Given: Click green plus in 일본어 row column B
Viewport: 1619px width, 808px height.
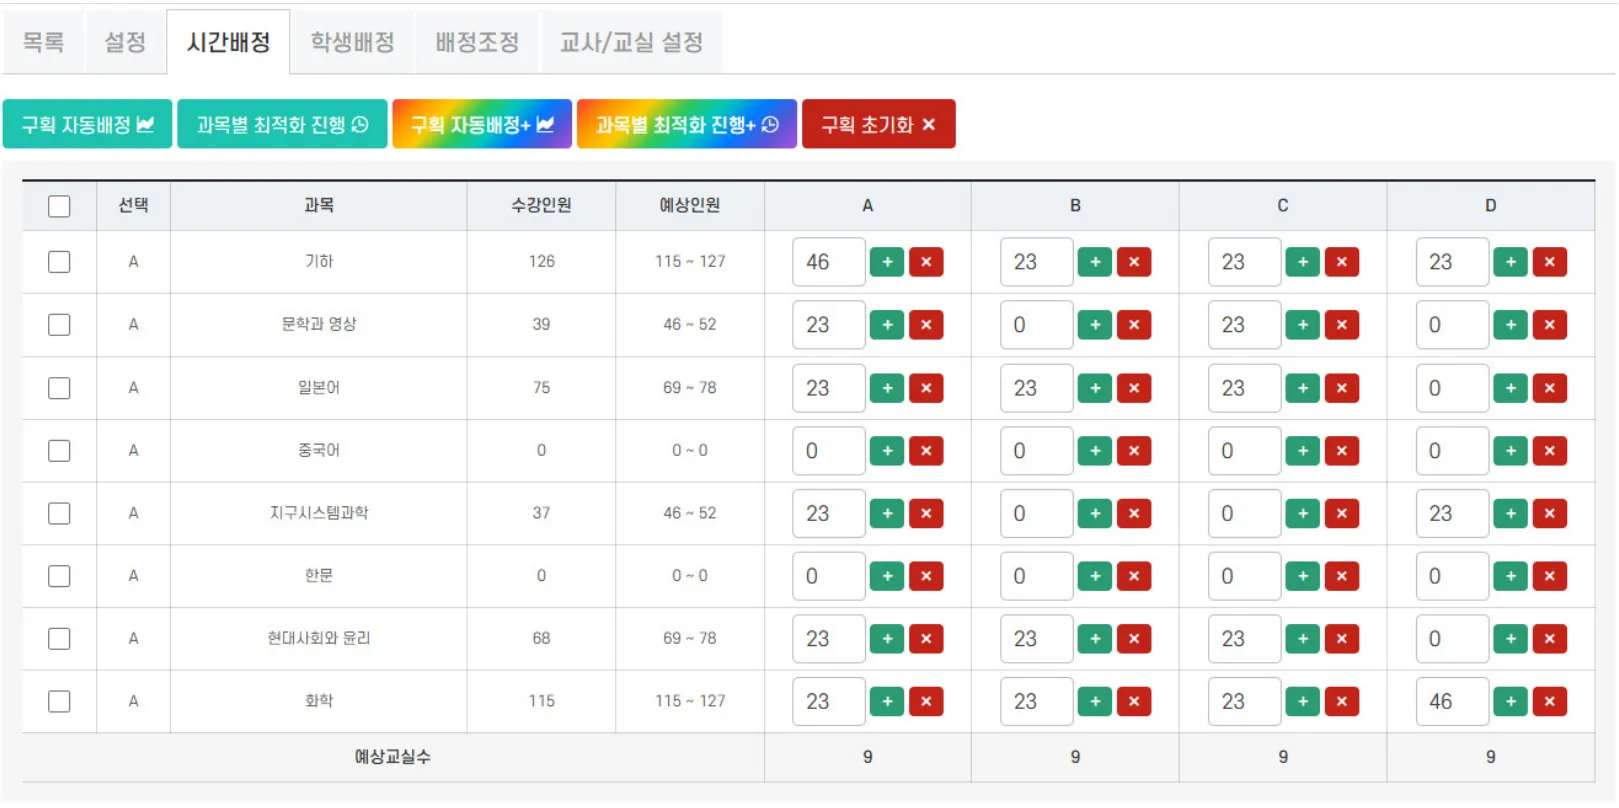Looking at the screenshot, I should tap(1095, 388).
